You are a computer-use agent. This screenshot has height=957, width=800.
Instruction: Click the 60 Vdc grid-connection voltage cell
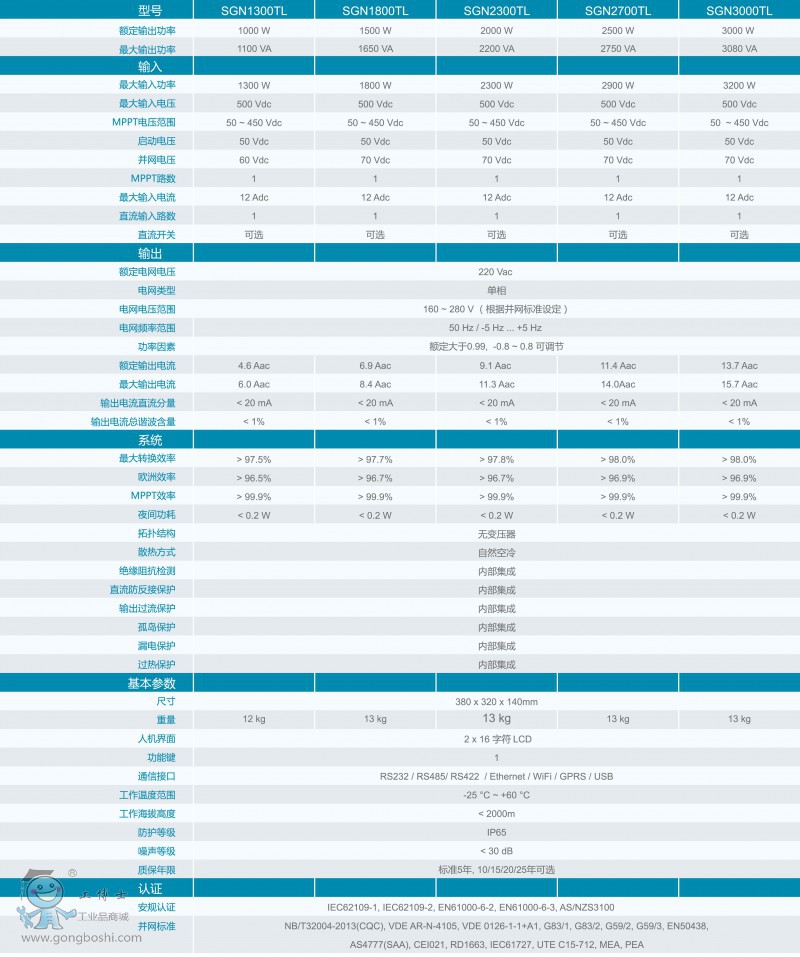(253, 160)
